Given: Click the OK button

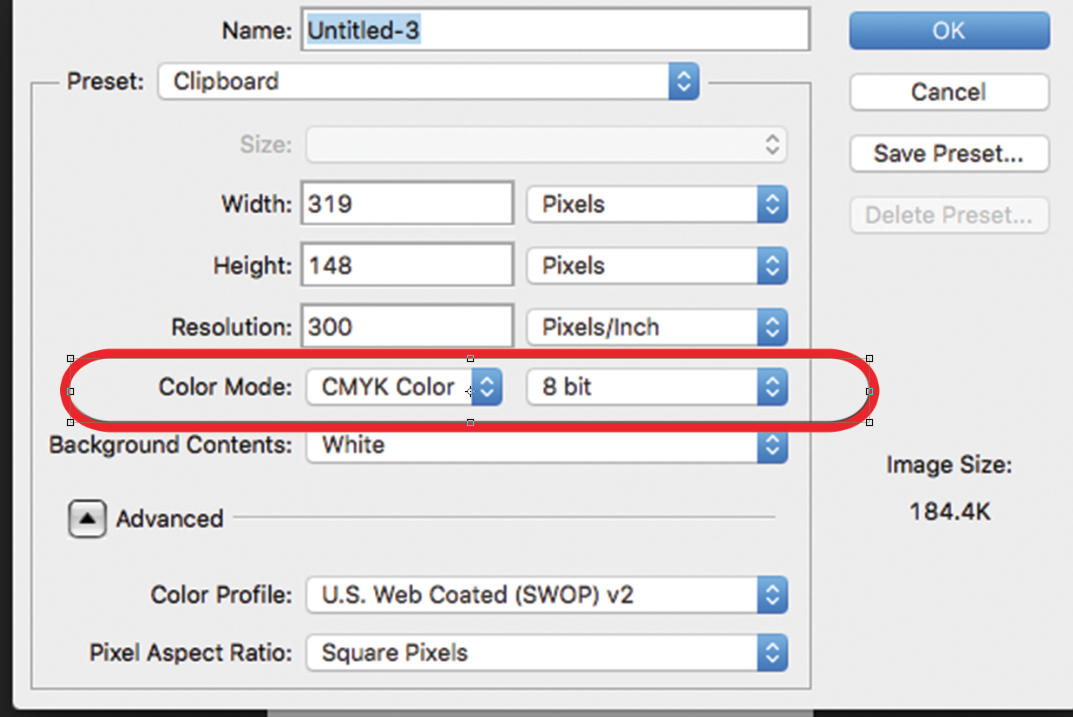Looking at the screenshot, I should pyautogui.click(x=949, y=30).
